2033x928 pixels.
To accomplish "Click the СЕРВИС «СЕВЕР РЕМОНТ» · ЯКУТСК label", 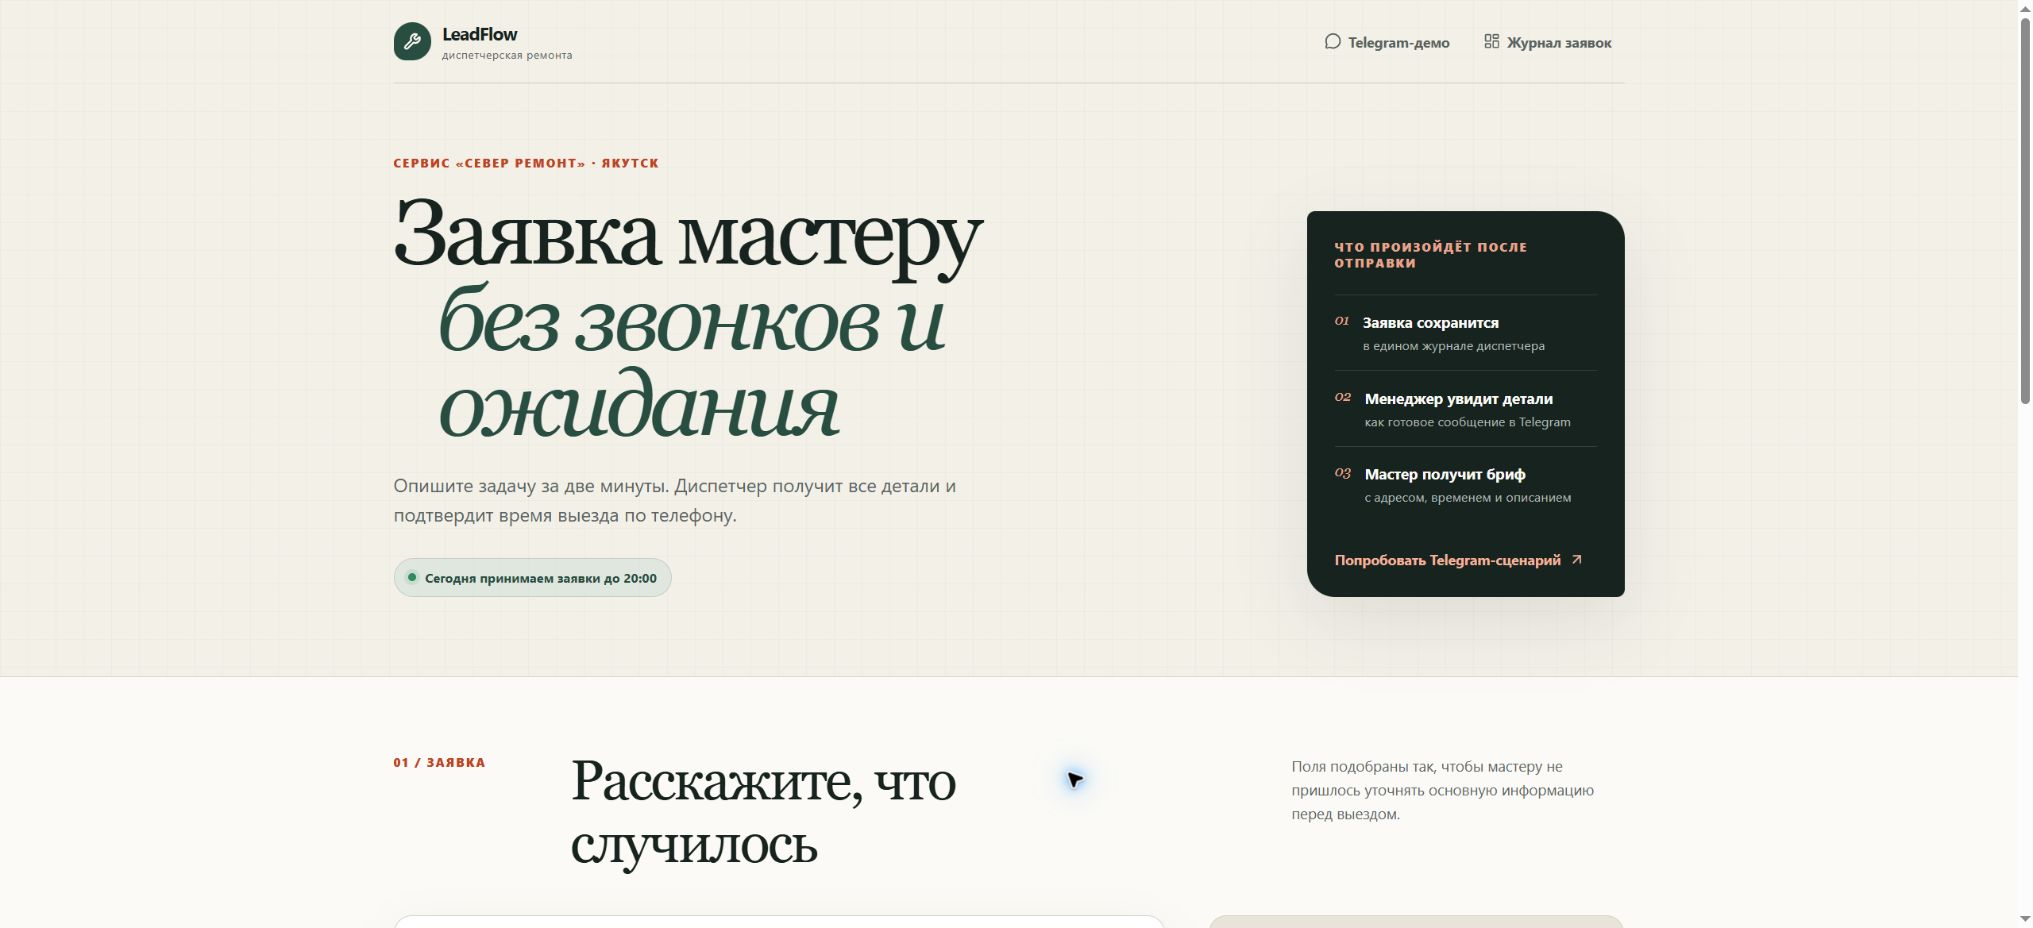I will [526, 163].
